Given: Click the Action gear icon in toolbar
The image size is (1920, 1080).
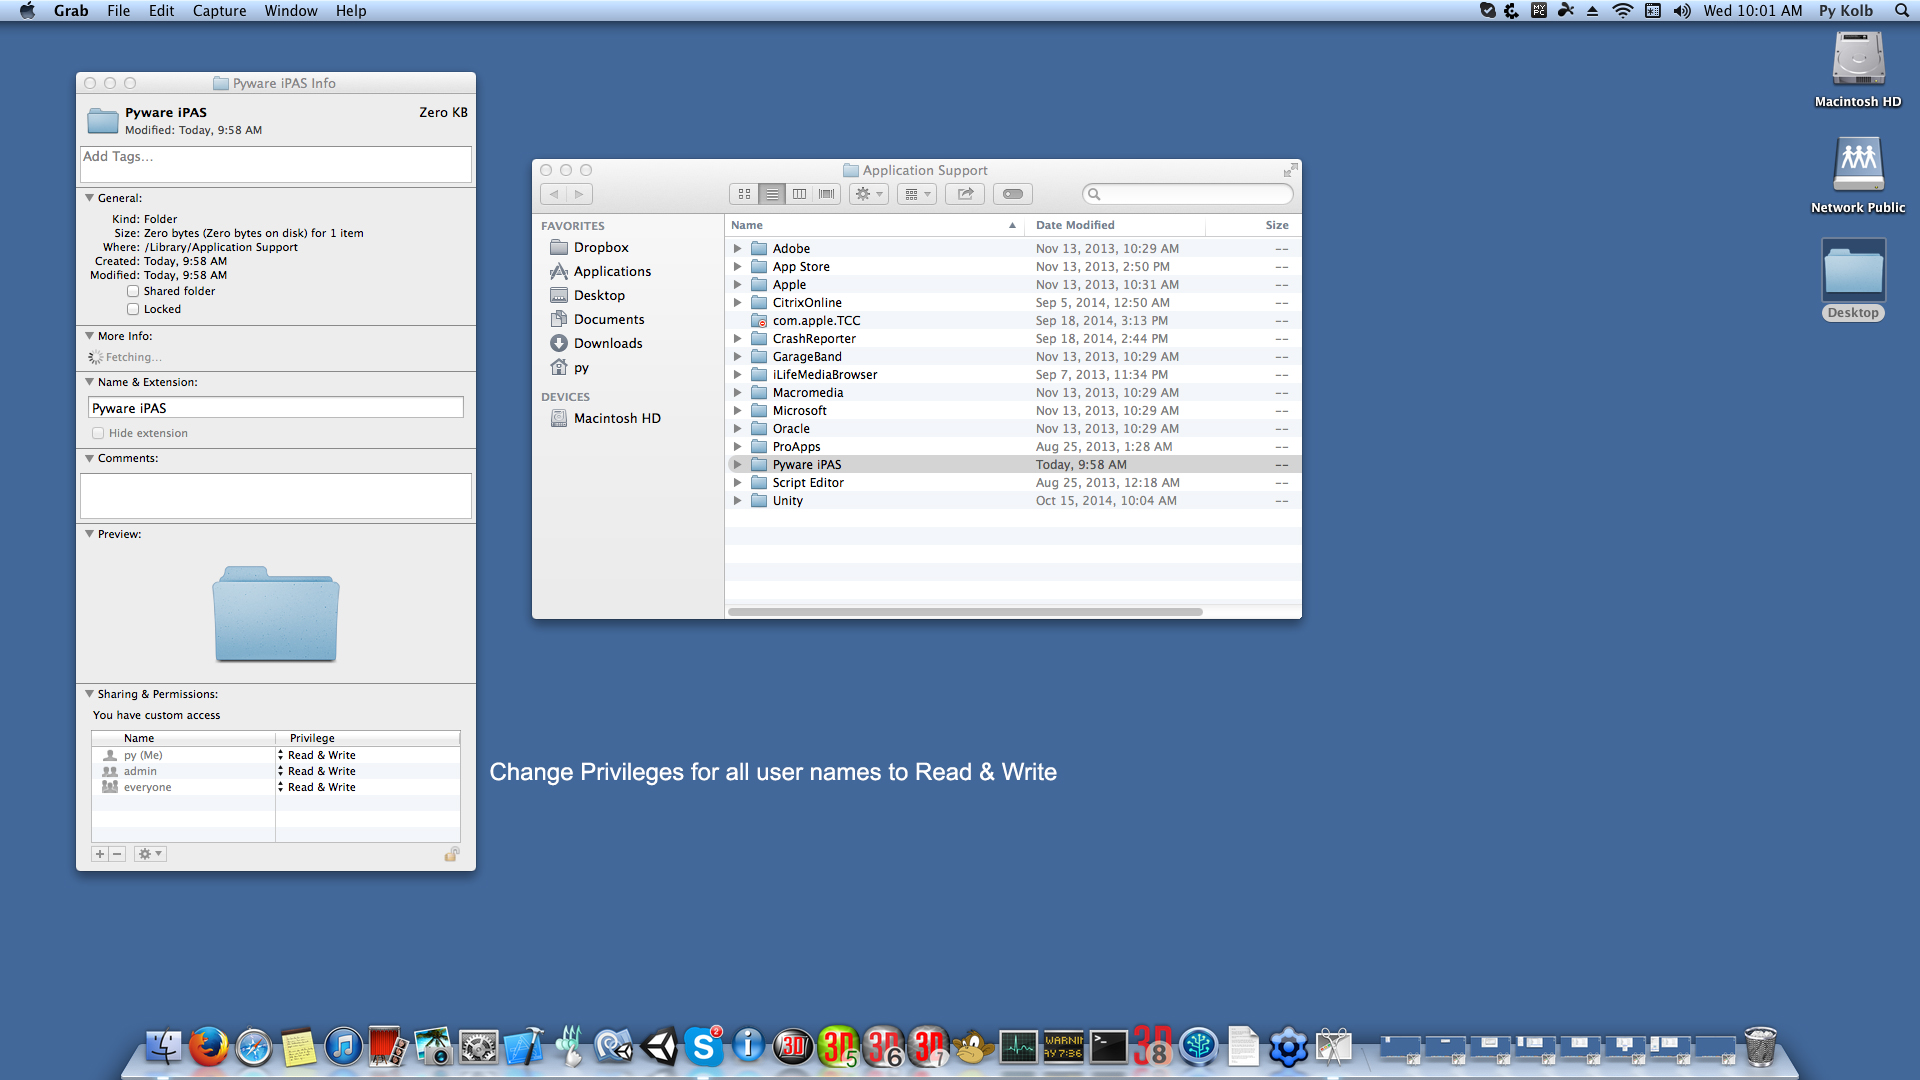Looking at the screenshot, I should click(x=864, y=194).
